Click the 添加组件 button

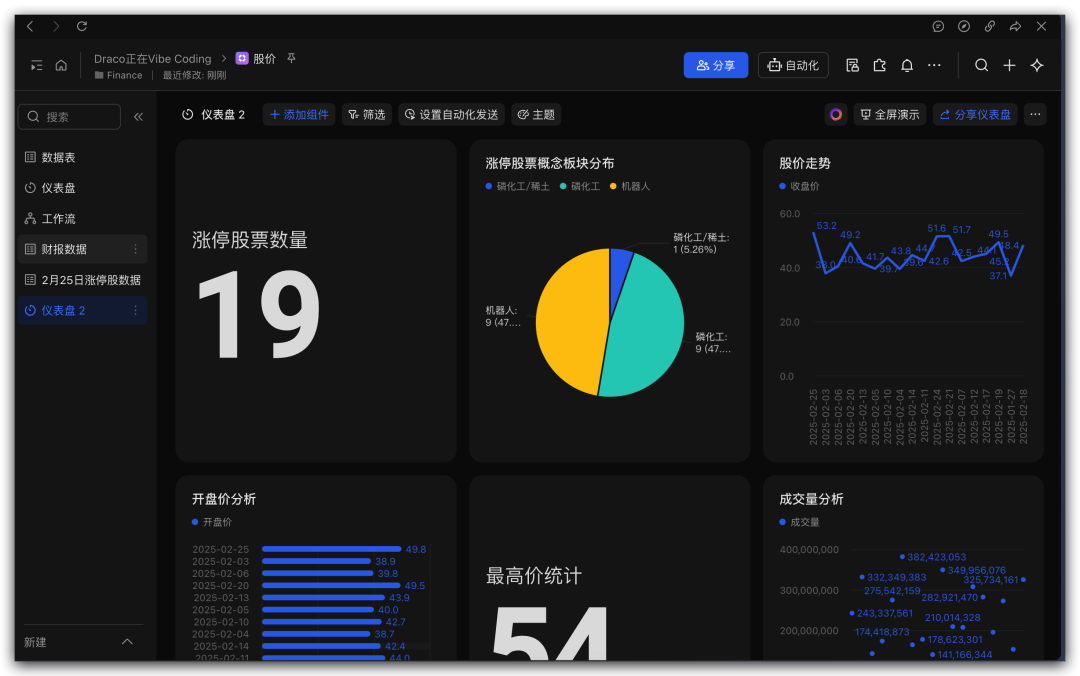click(x=299, y=115)
